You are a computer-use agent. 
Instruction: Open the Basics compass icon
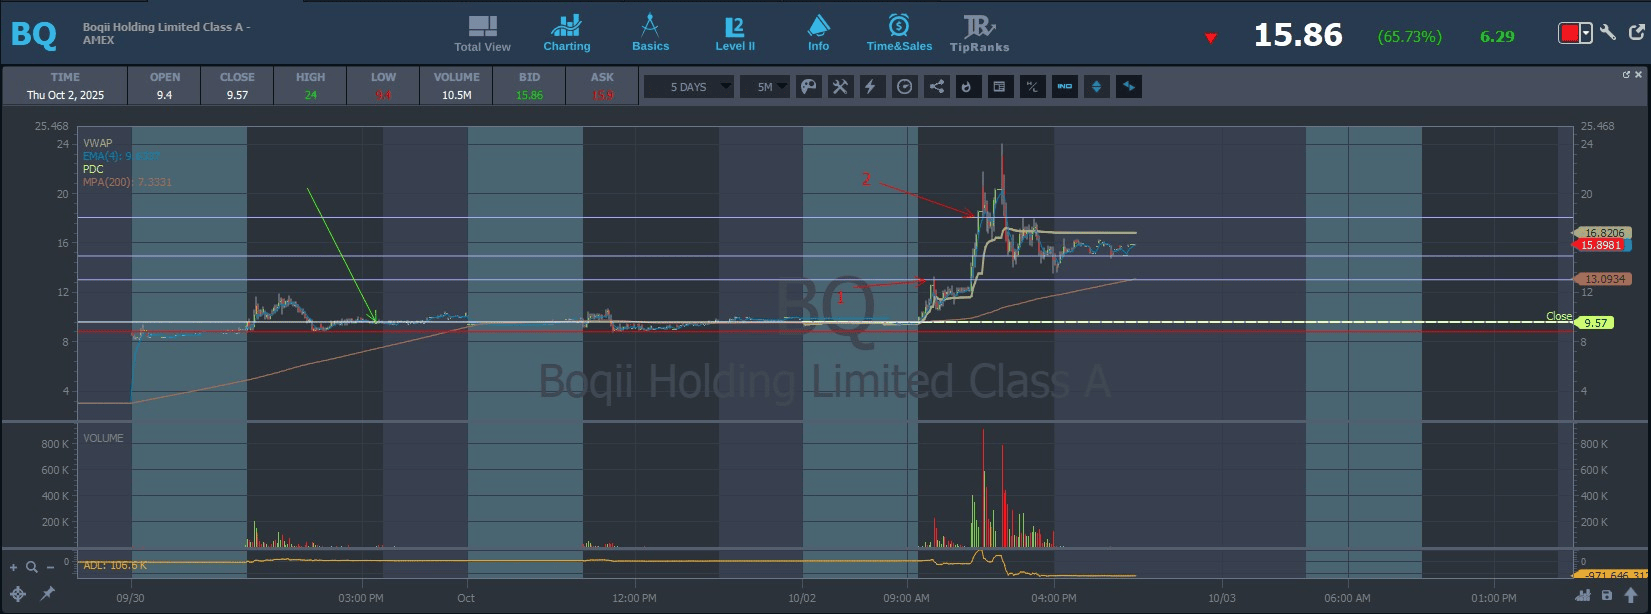coord(650,34)
